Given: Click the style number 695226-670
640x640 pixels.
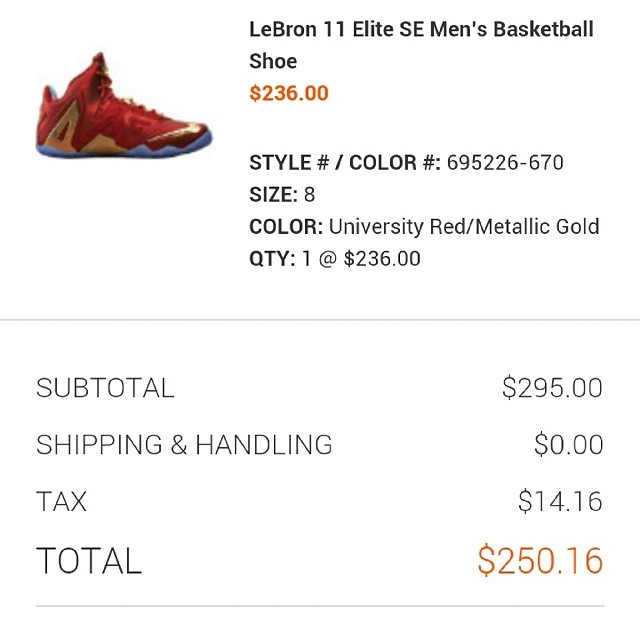Looking at the screenshot, I should click(505, 163).
